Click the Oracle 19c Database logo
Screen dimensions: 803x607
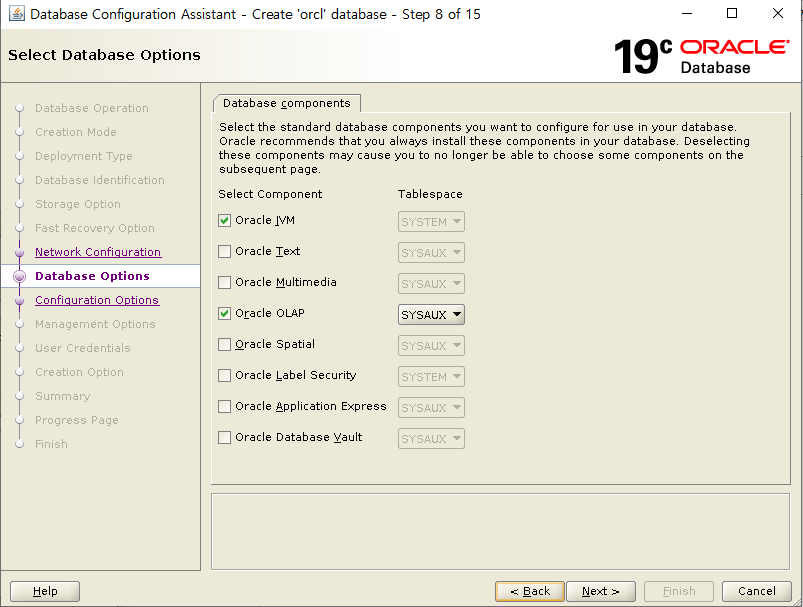tap(701, 56)
